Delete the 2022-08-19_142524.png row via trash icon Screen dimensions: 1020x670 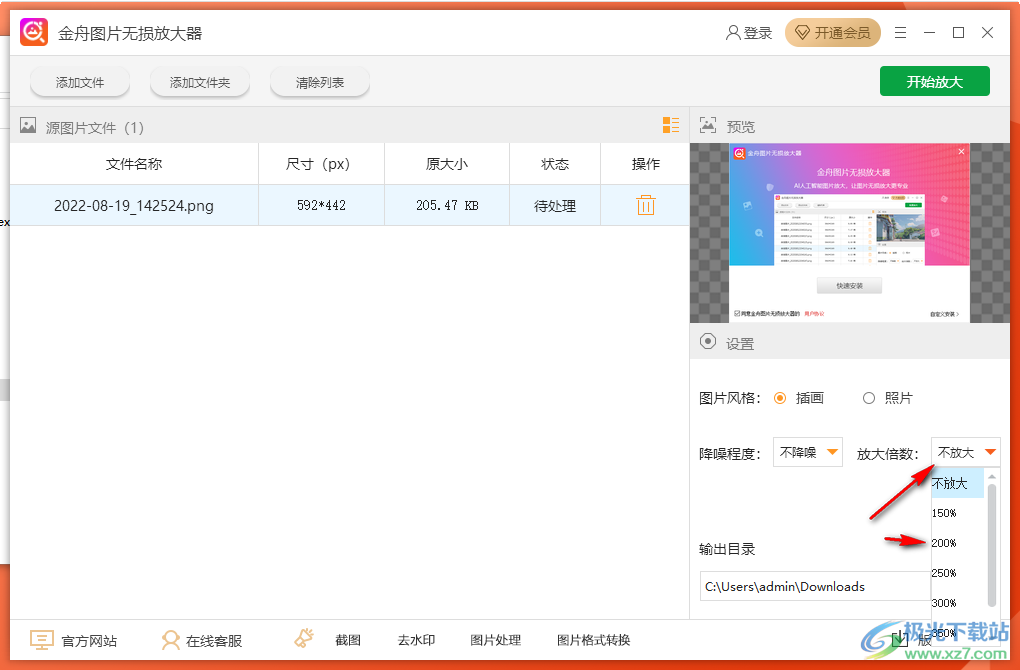(x=645, y=205)
